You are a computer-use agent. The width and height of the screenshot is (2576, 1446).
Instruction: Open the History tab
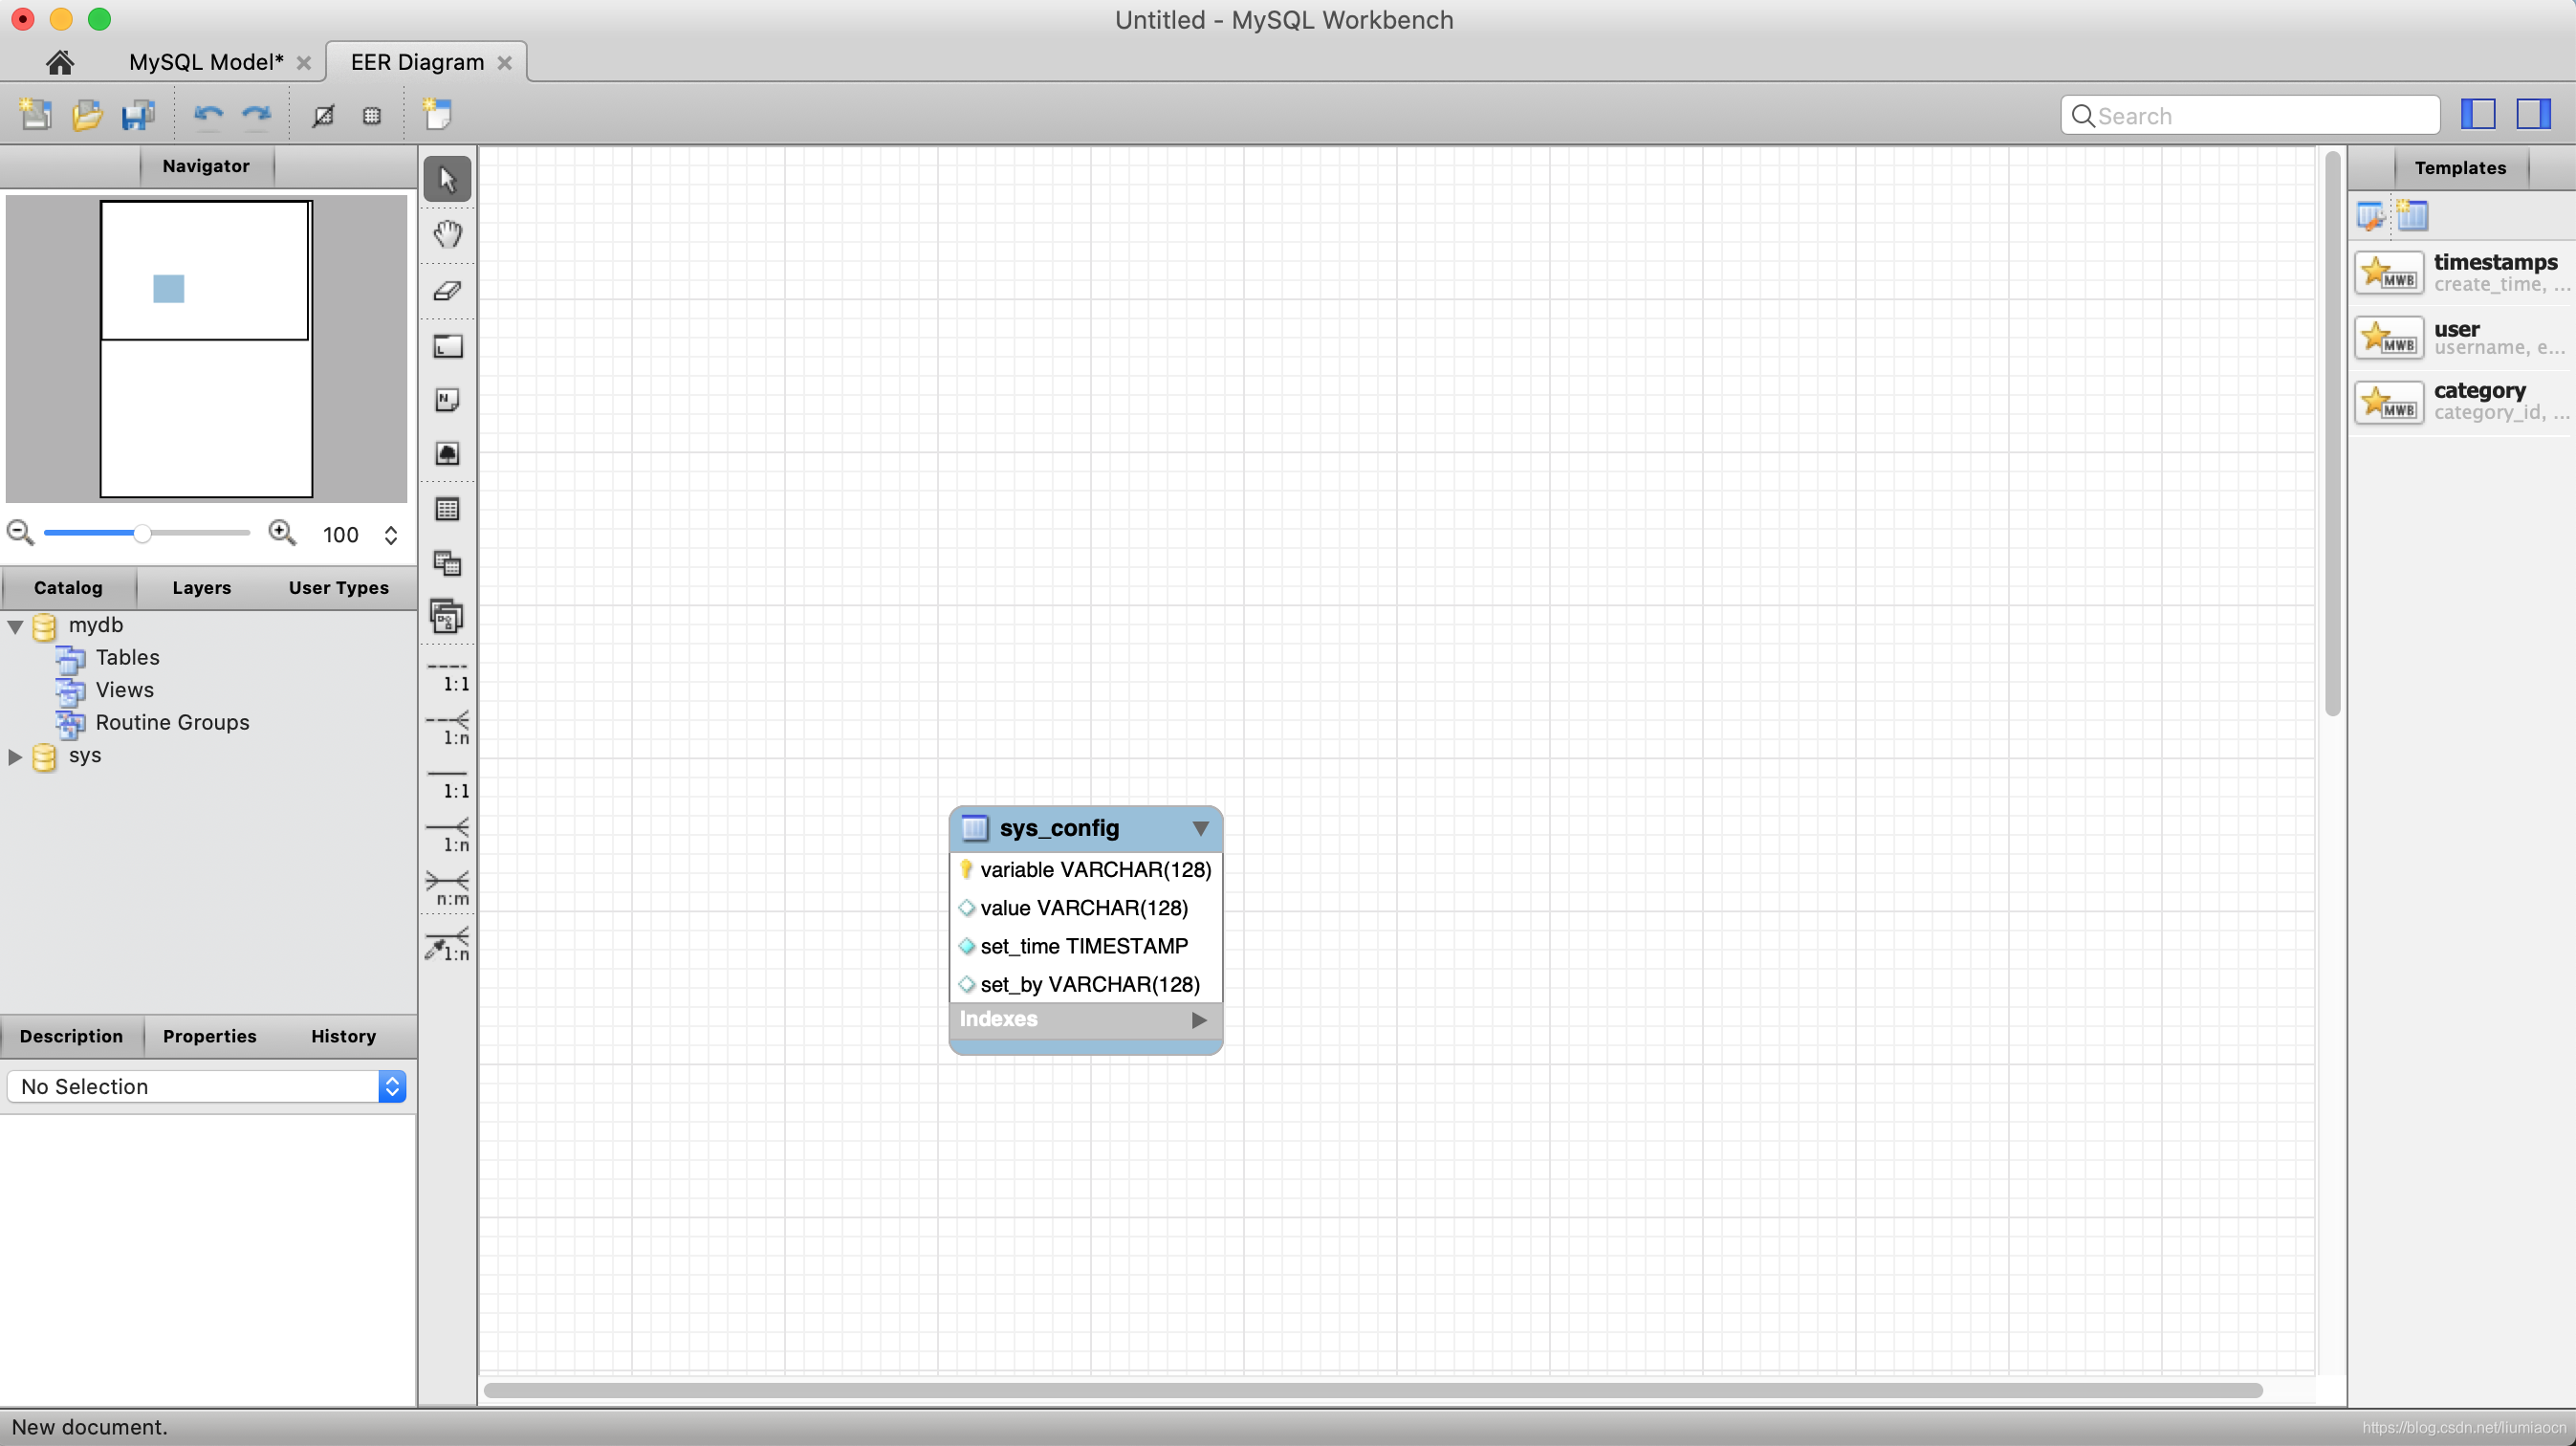coord(343,1037)
